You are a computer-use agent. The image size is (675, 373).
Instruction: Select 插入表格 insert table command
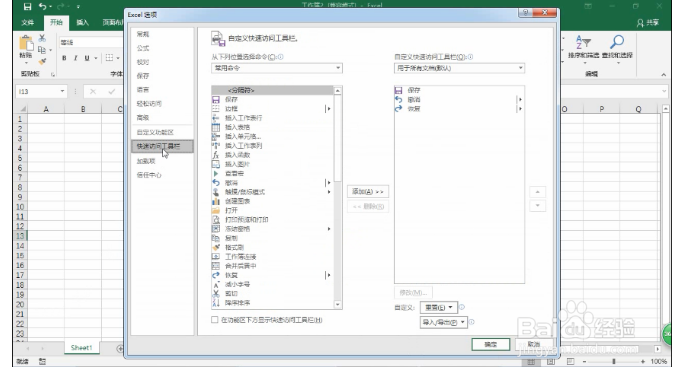click(x=272, y=127)
